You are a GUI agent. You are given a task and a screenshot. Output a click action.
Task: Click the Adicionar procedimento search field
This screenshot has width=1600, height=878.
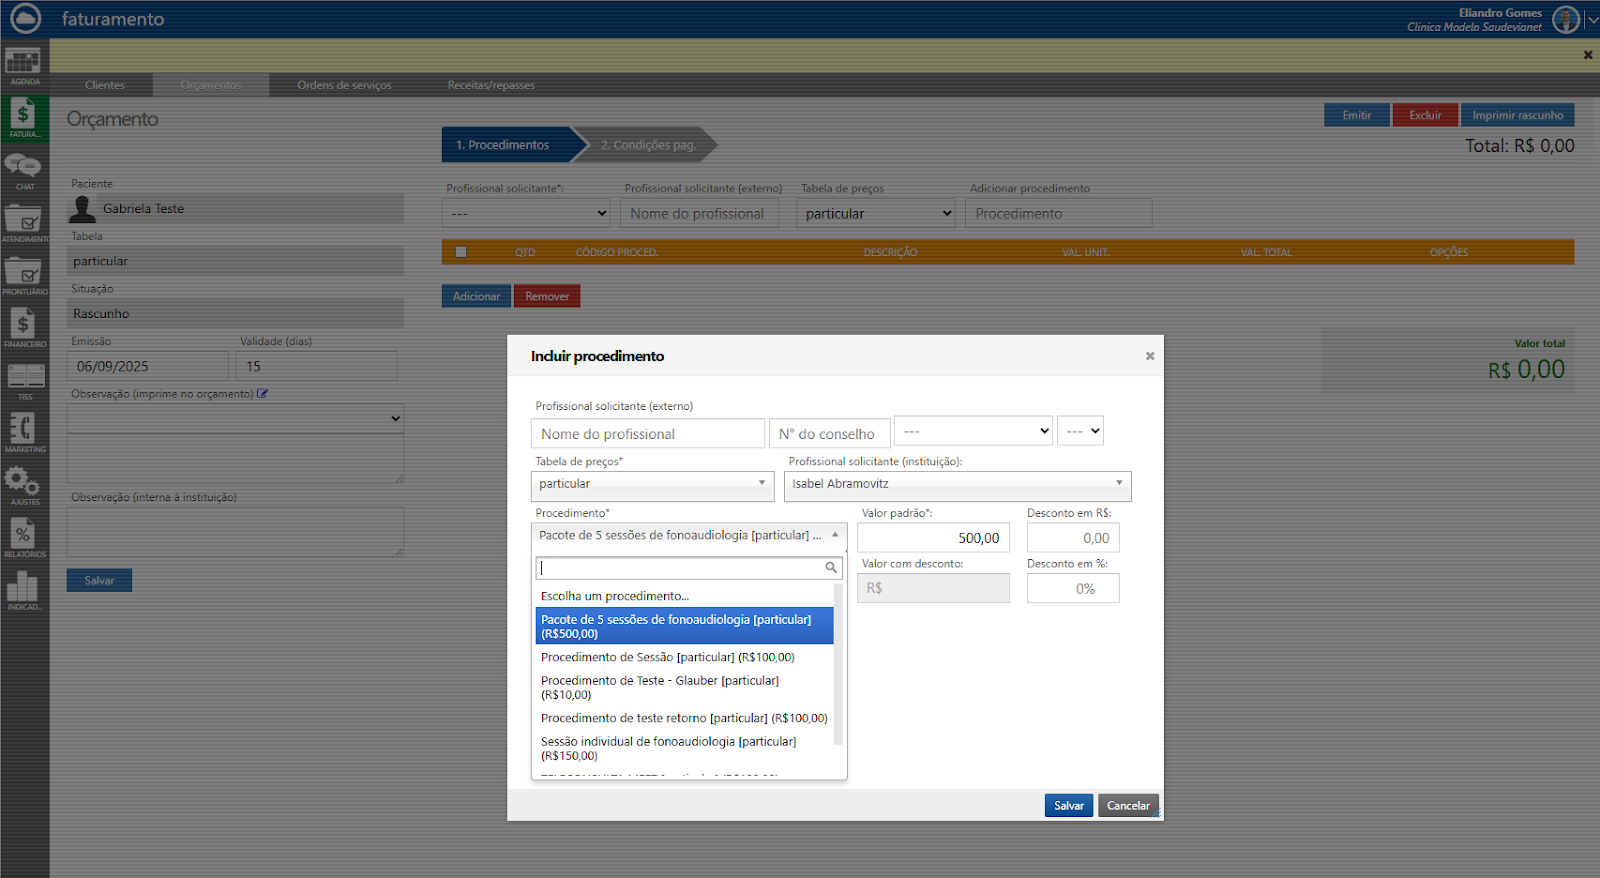pyautogui.click(x=1058, y=213)
